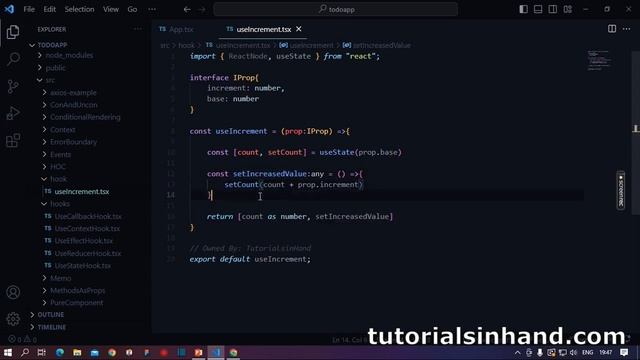Open the Extensions view
The height and width of the screenshot is (360, 640).
[x=13, y=140]
